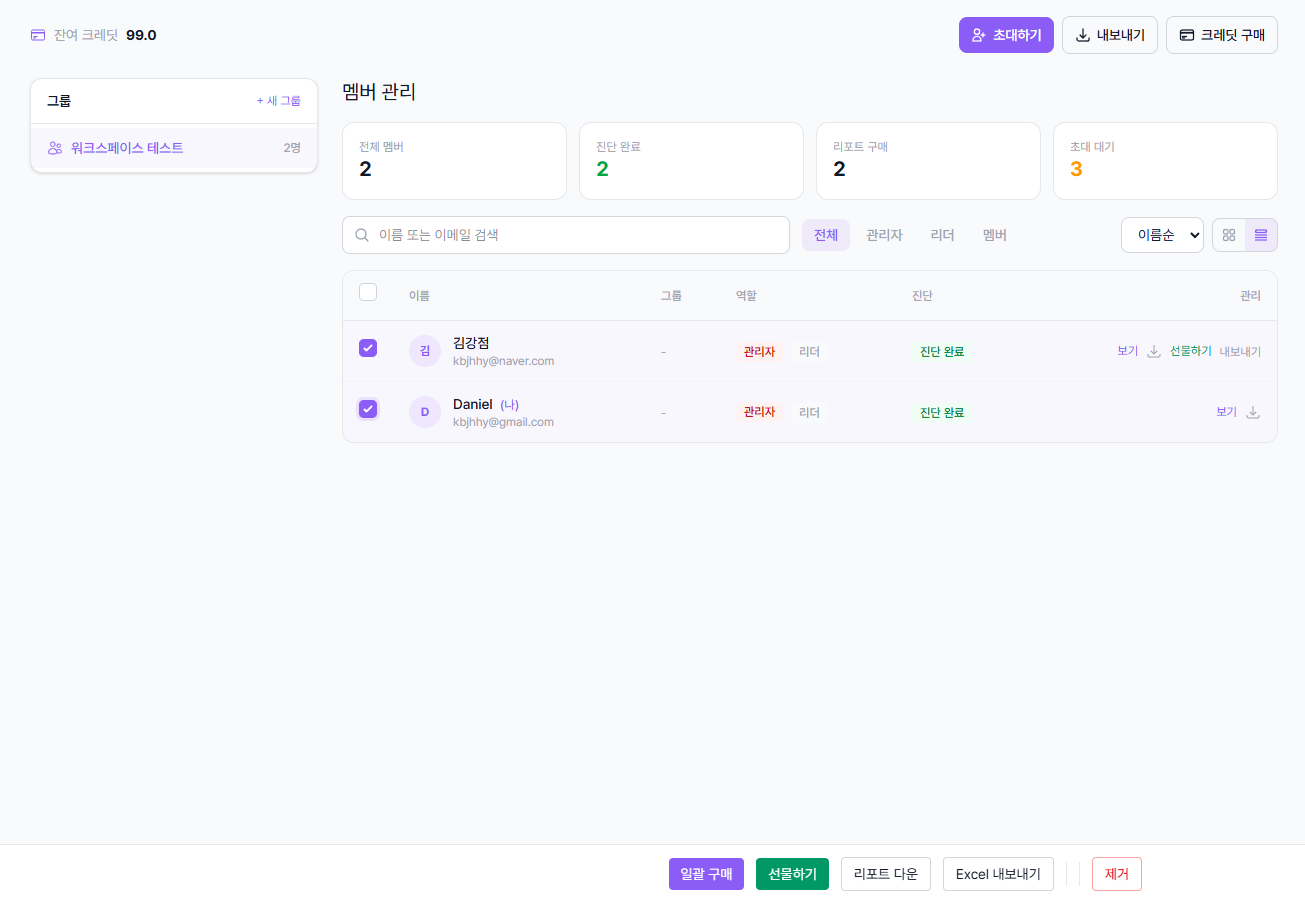The width and height of the screenshot is (1305, 899).
Task: Click the 초대하기 button
Action: pos(1005,35)
